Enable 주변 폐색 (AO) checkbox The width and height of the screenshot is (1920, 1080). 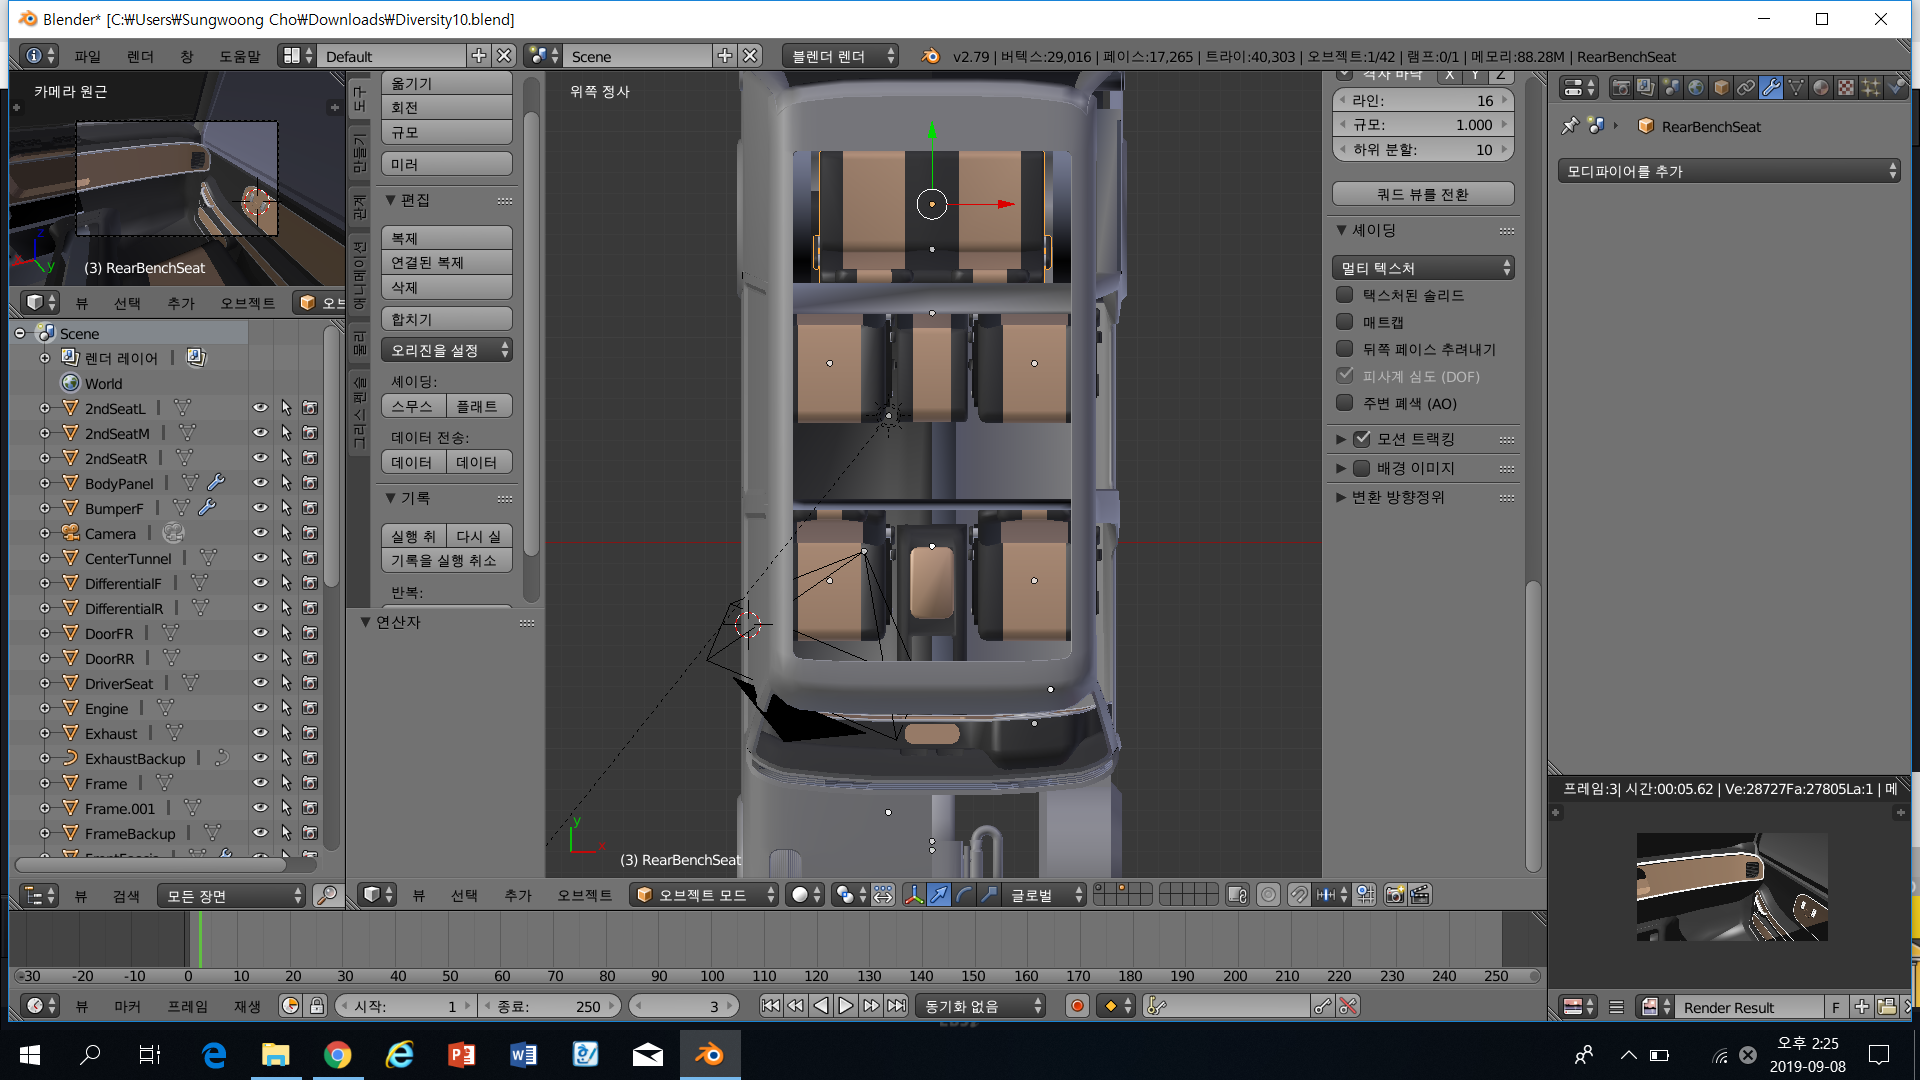pyautogui.click(x=1345, y=403)
